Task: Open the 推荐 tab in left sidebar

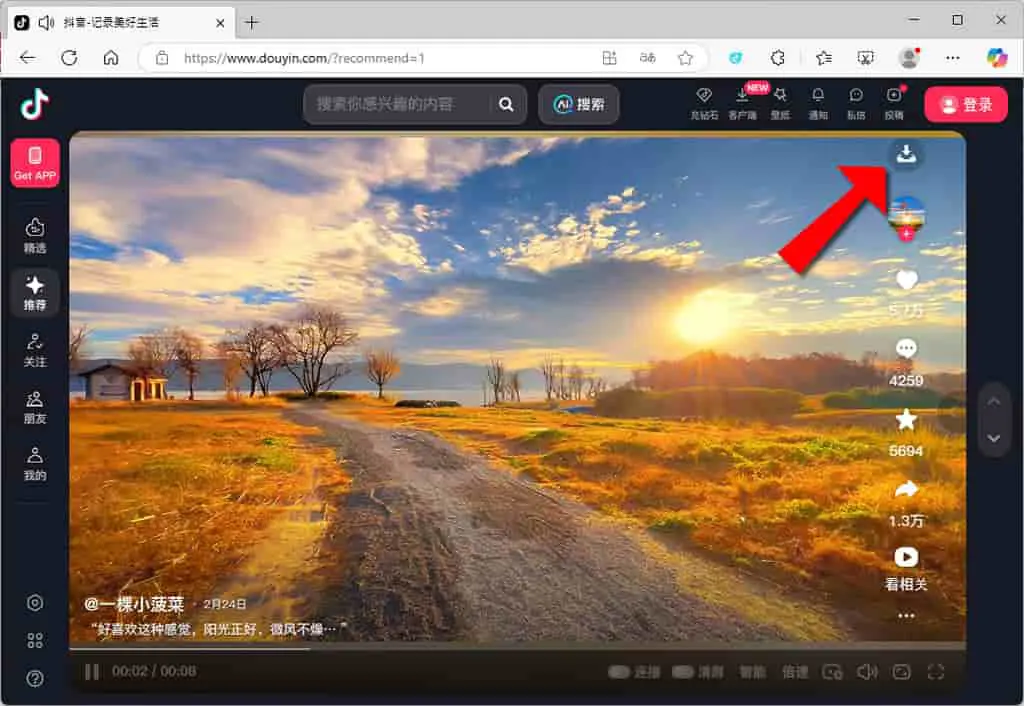Action: pyautogui.click(x=35, y=293)
